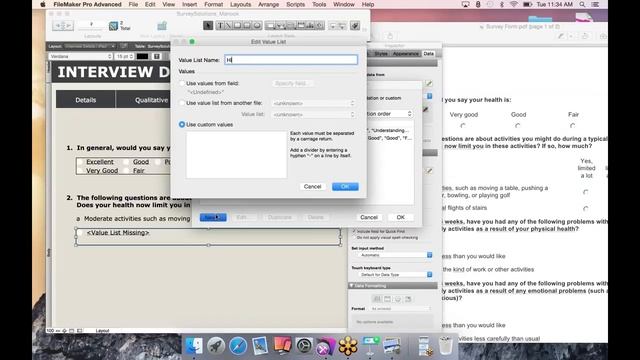Toggle Include field for Quick Find
This screenshot has height=360, width=640.
click(354, 231)
